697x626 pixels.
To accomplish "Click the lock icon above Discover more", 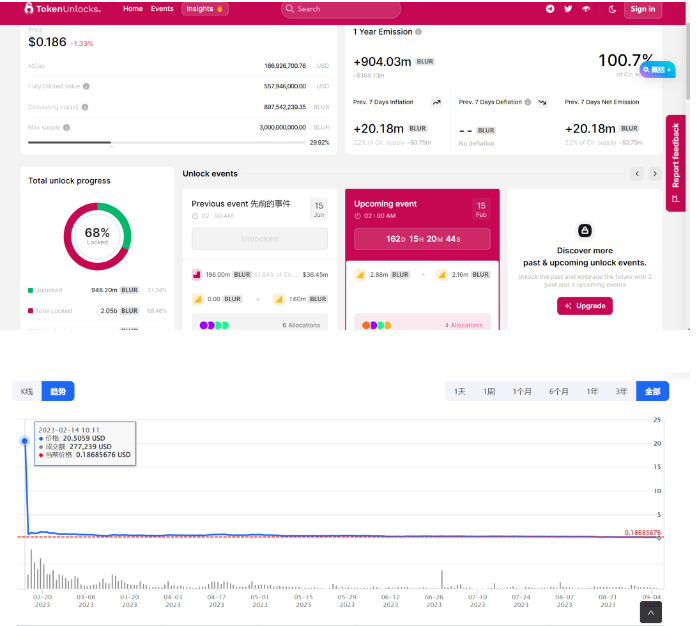I will [585, 230].
